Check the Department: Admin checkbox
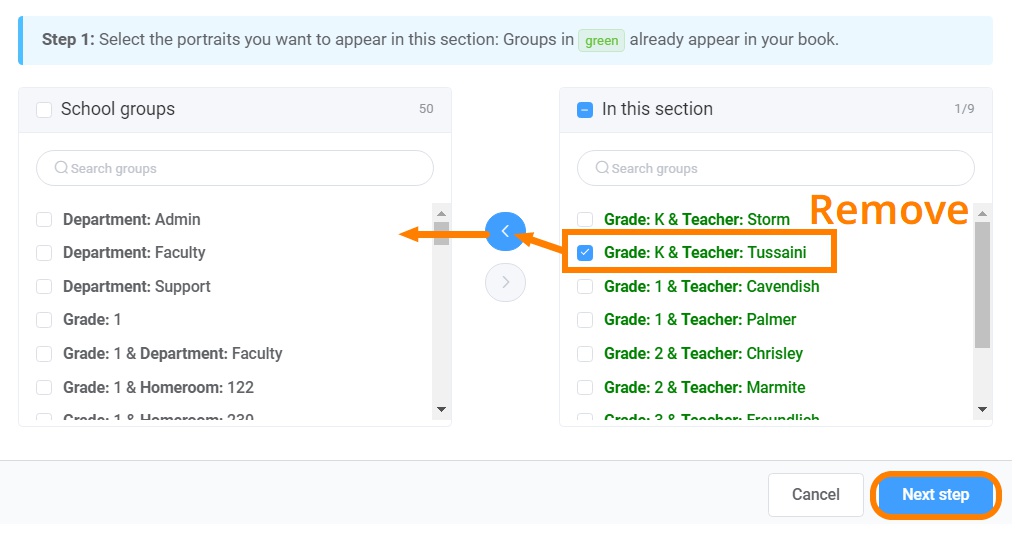 [44, 220]
